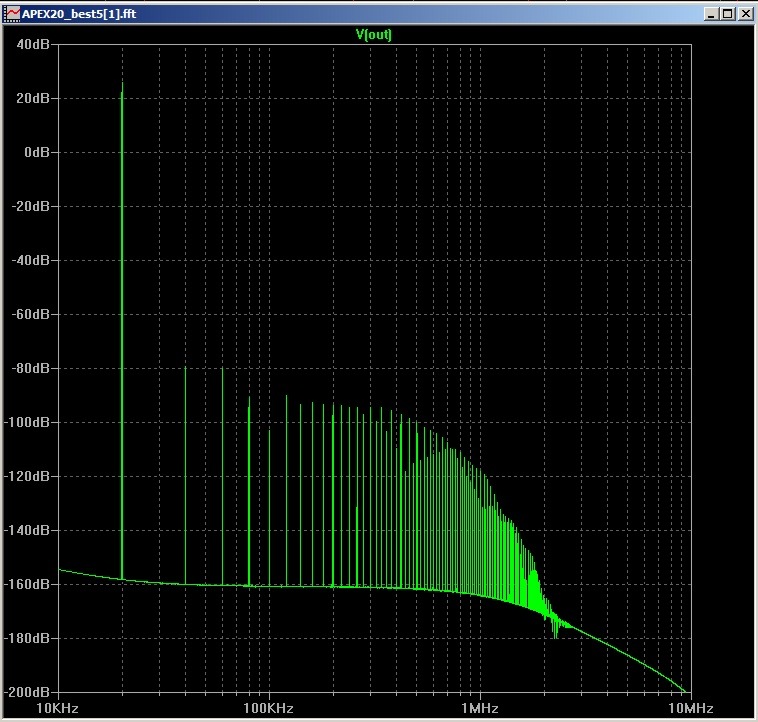Click the -200dB vertical axis label
This screenshot has height=722, width=758.
(x=27, y=692)
